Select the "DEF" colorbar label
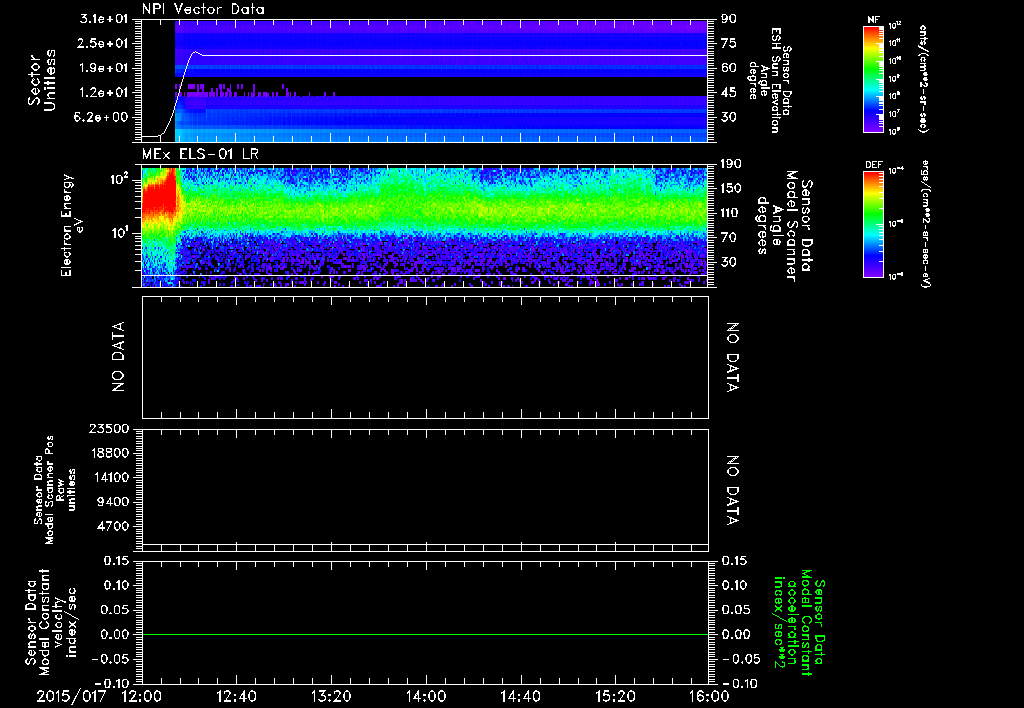The width and height of the screenshot is (1024, 708). (x=874, y=165)
